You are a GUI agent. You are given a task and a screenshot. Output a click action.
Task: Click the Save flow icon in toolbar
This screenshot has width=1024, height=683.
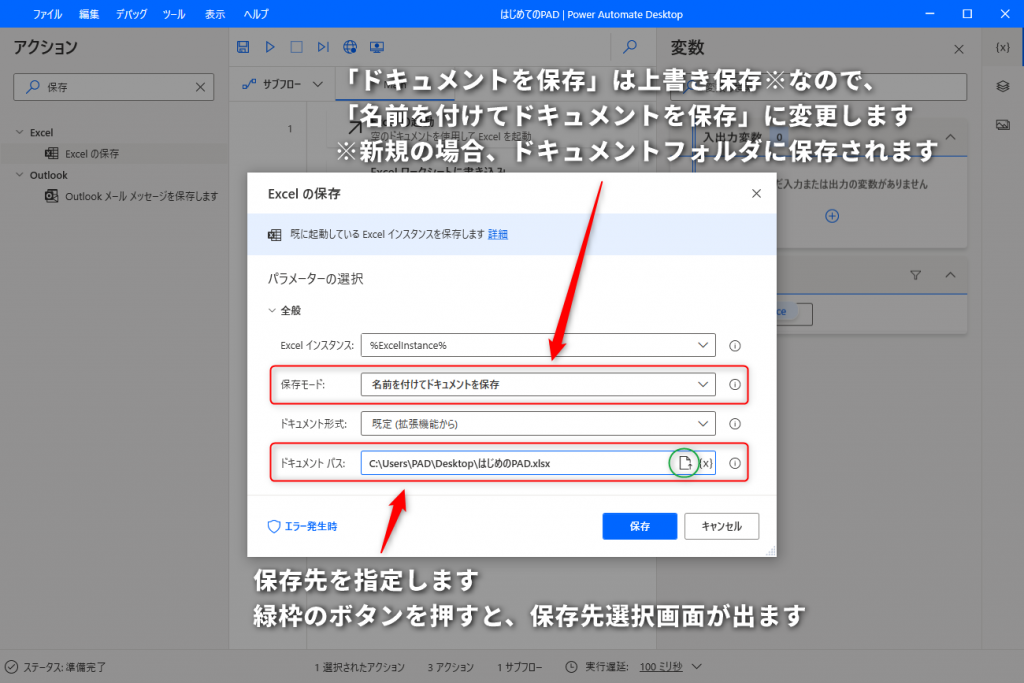tap(243, 47)
